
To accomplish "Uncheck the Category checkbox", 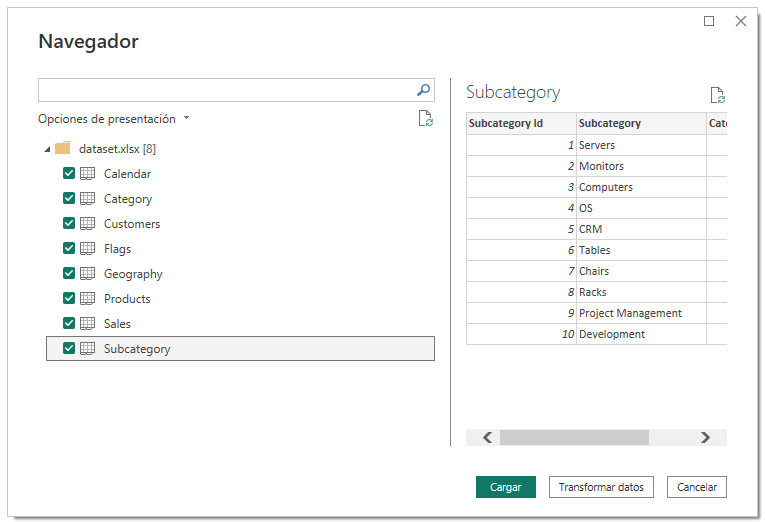I will 69,199.
